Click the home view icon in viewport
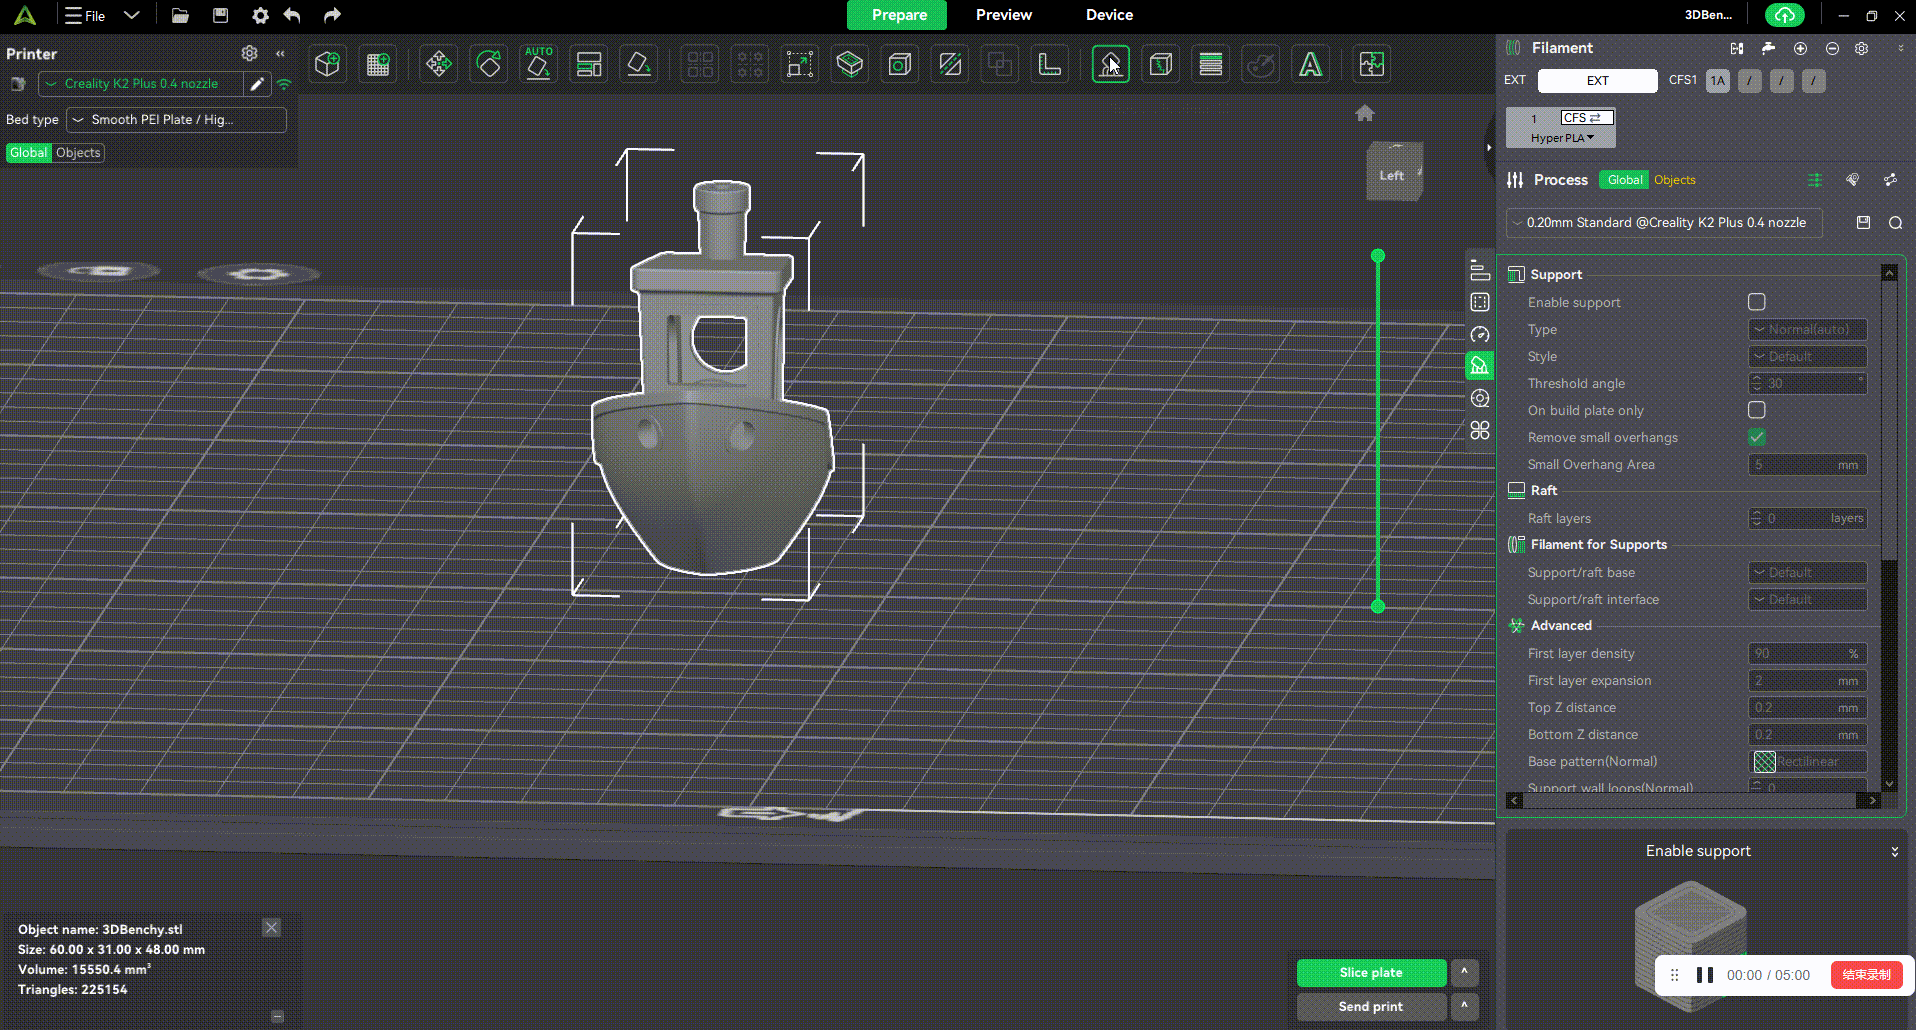 coord(1365,113)
